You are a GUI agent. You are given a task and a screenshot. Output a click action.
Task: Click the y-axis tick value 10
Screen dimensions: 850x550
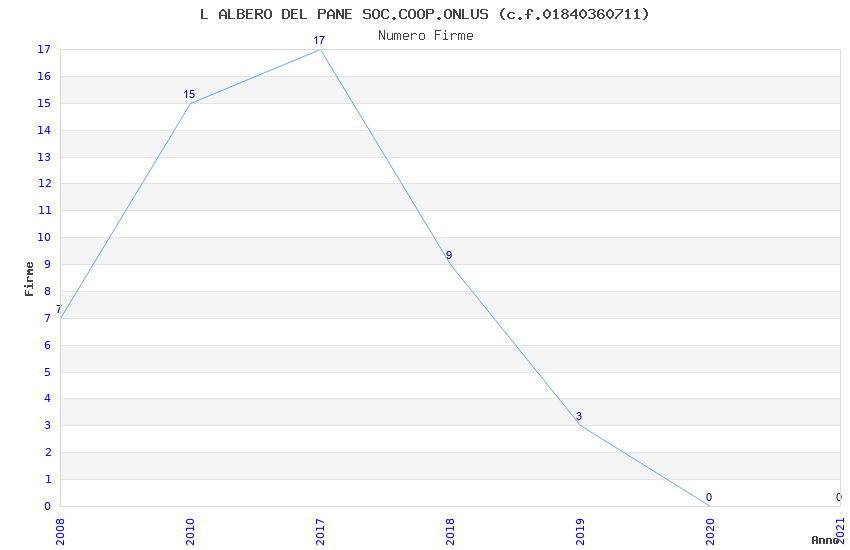[44, 237]
